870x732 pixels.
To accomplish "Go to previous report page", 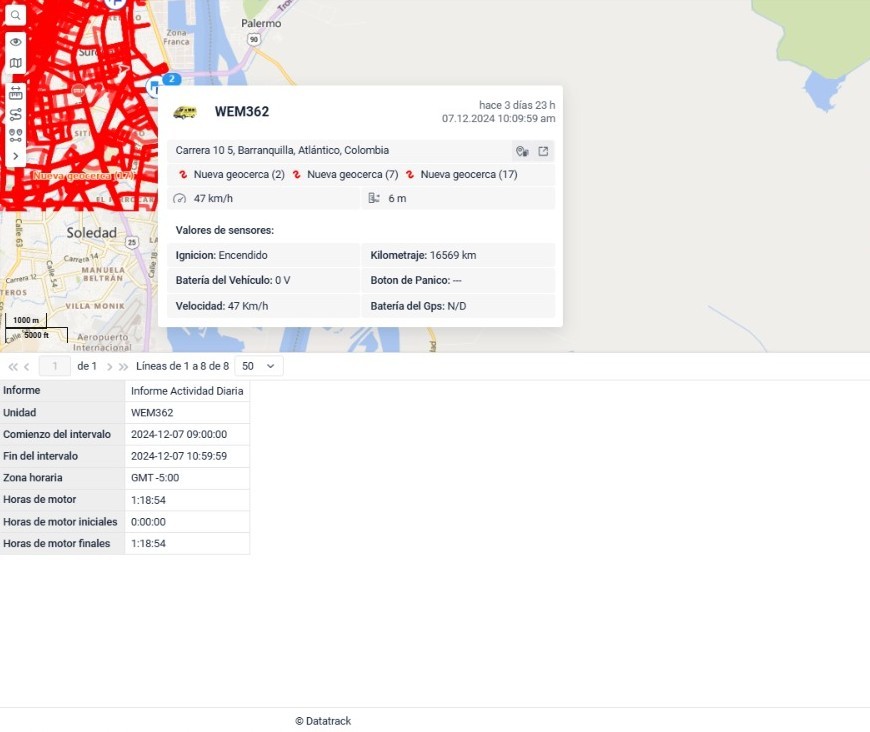I will click(x=27, y=367).
